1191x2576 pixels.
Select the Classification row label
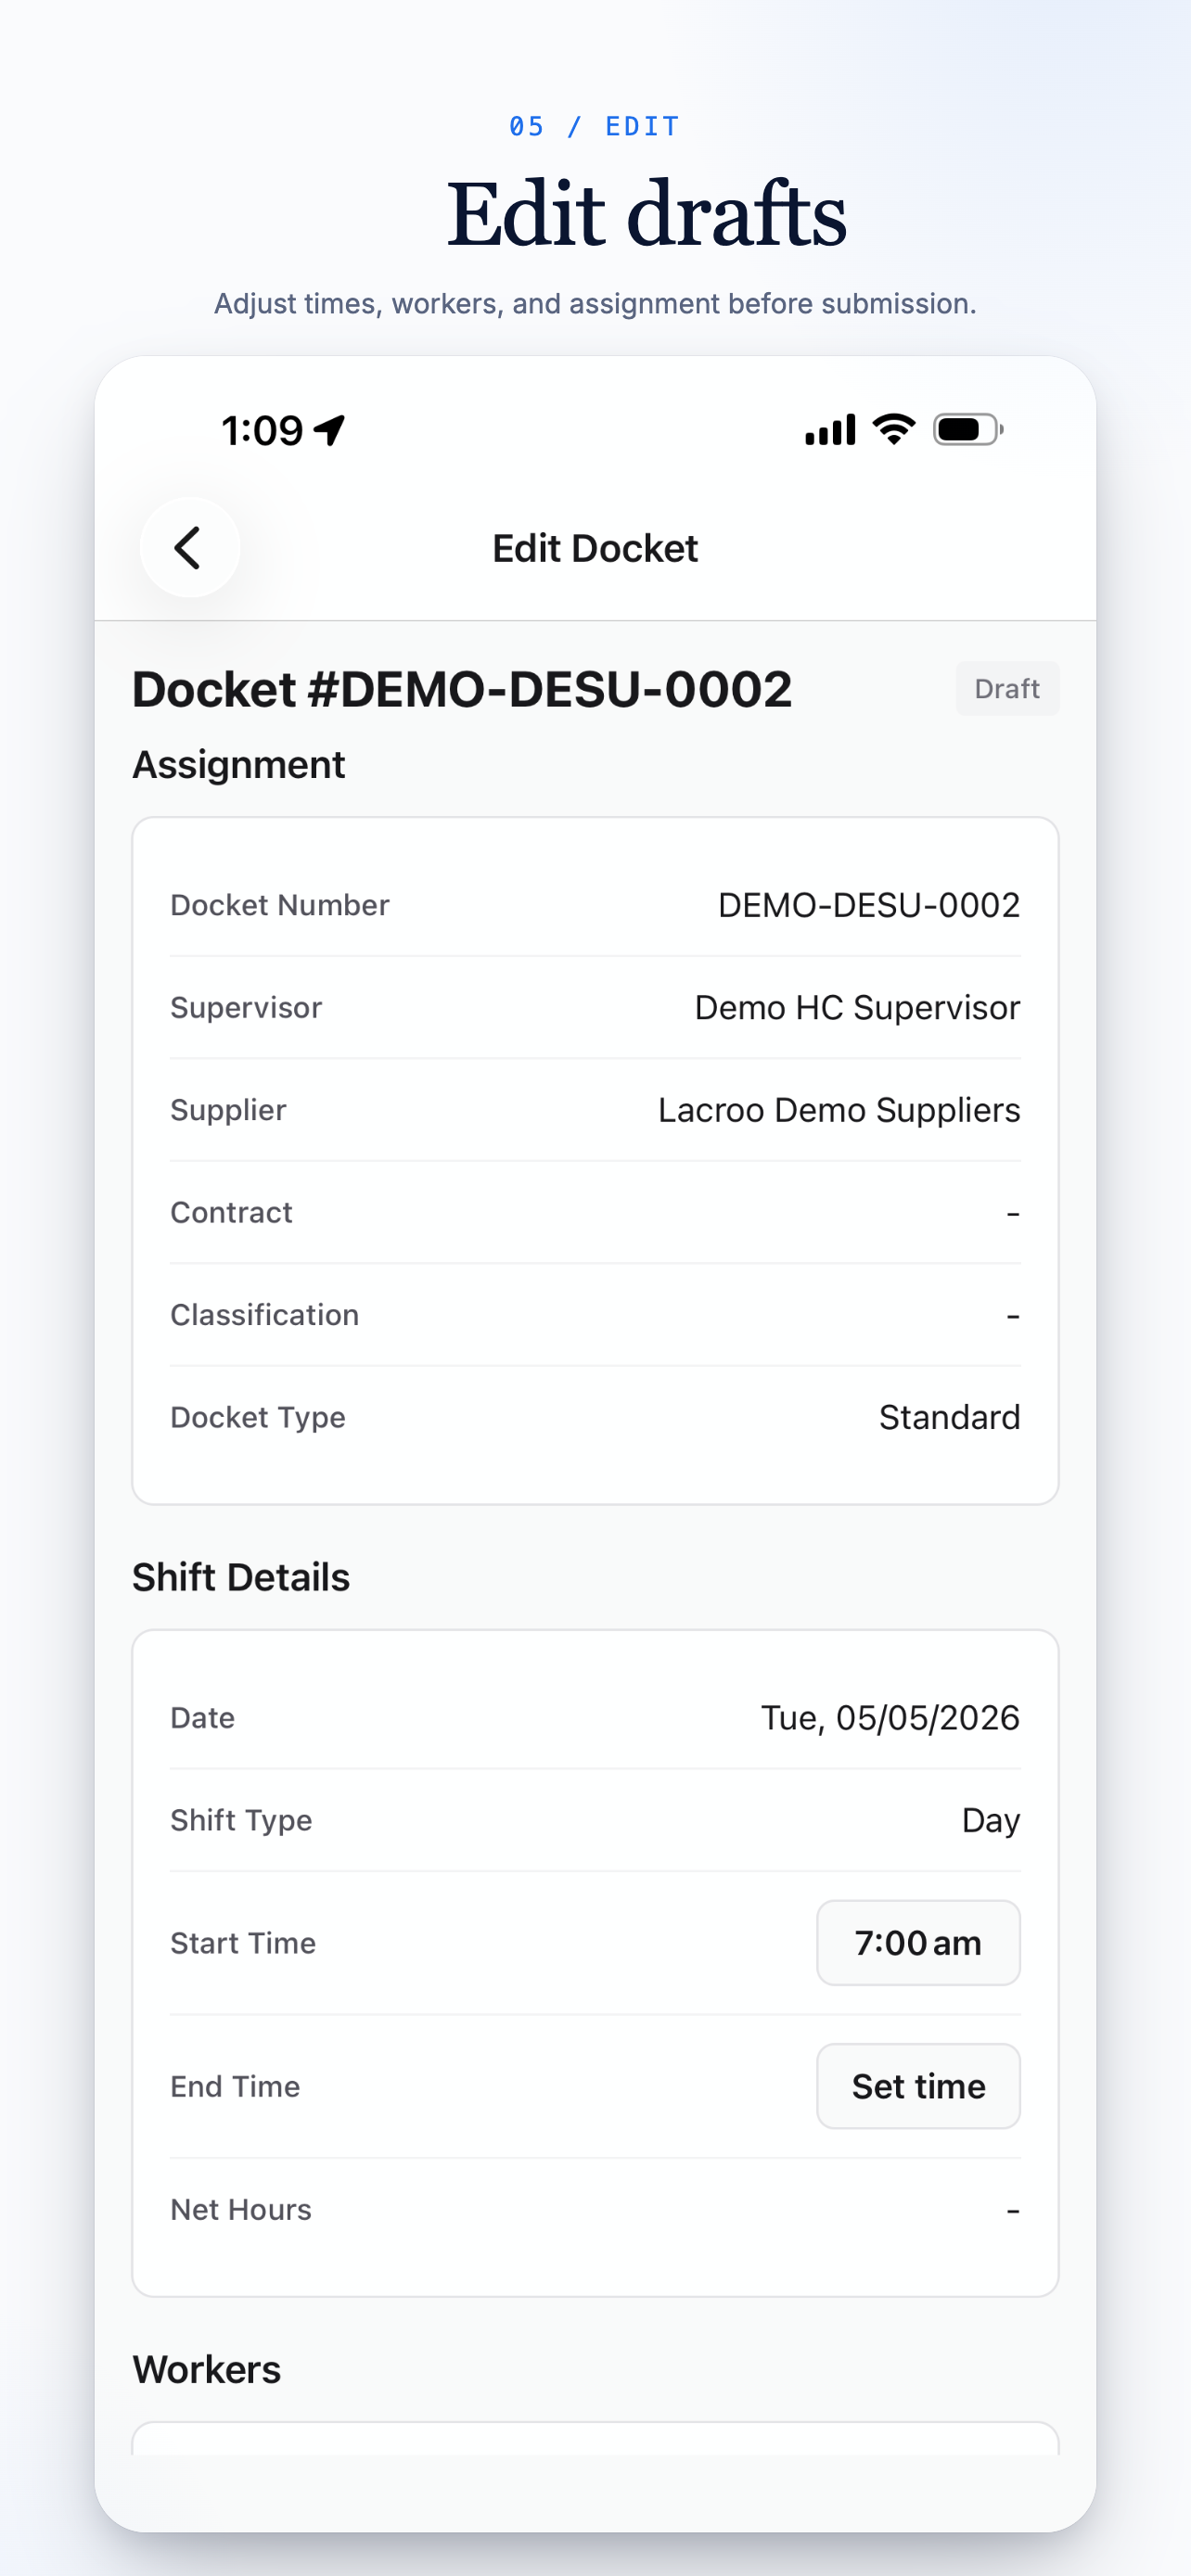[265, 1314]
